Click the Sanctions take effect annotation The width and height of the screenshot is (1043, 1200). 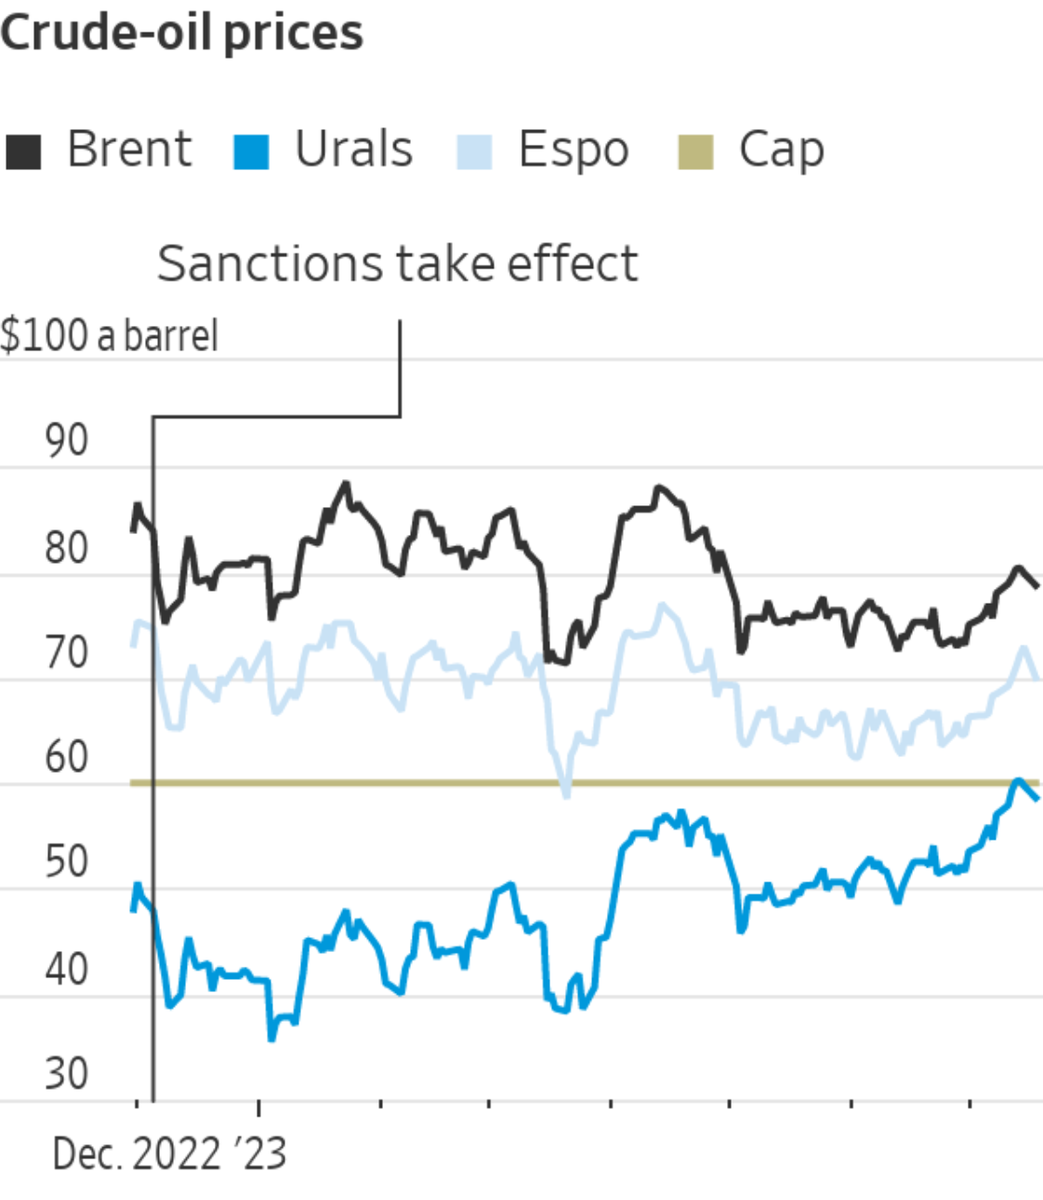click(x=397, y=264)
